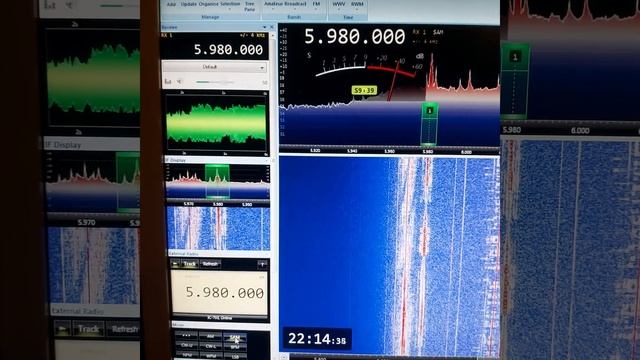Open the Selection dropdown in the ribbon
The height and width of the screenshot is (360, 640).
click(230, 4)
